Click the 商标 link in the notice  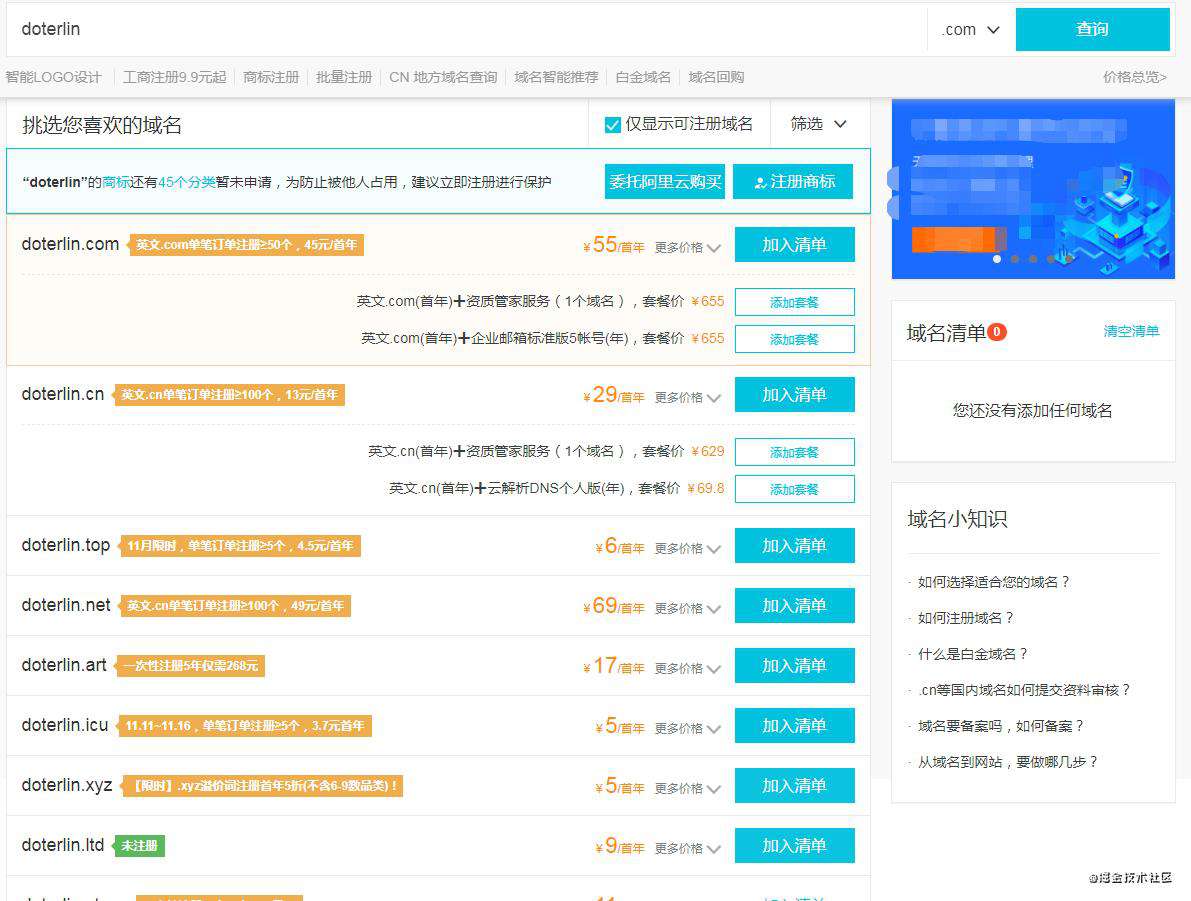(116, 182)
